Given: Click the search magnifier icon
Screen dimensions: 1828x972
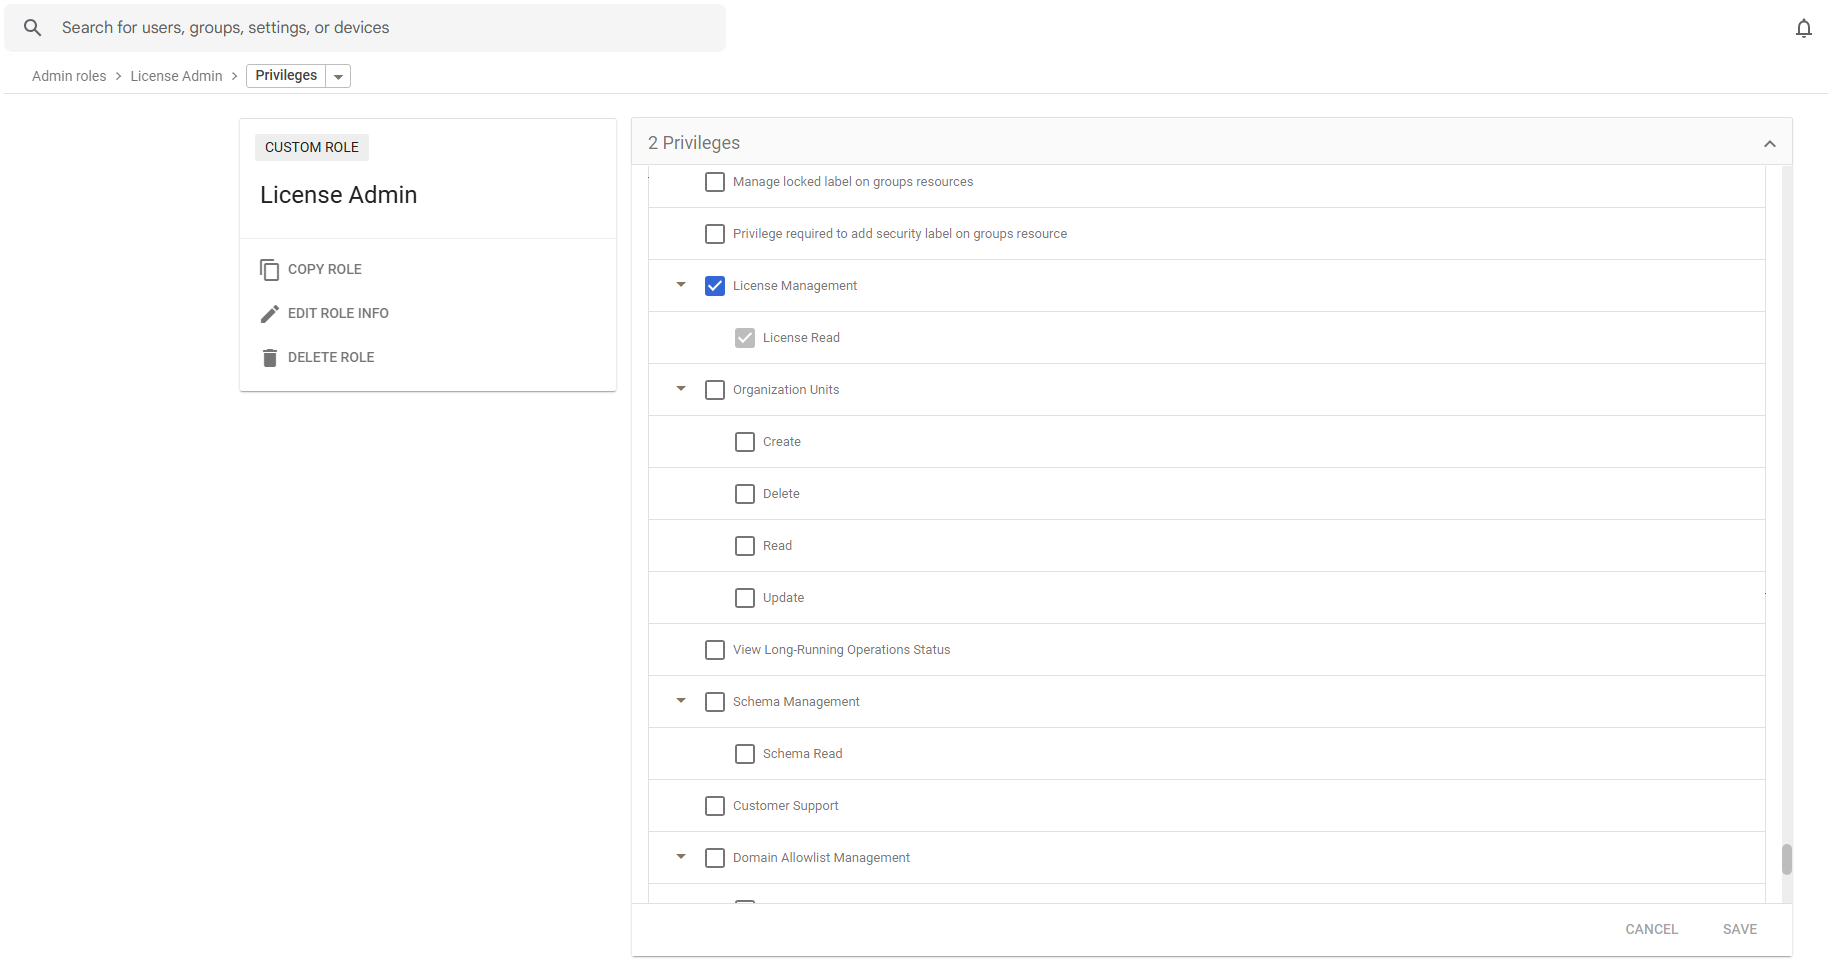Looking at the screenshot, I should (x=33, y=28).
